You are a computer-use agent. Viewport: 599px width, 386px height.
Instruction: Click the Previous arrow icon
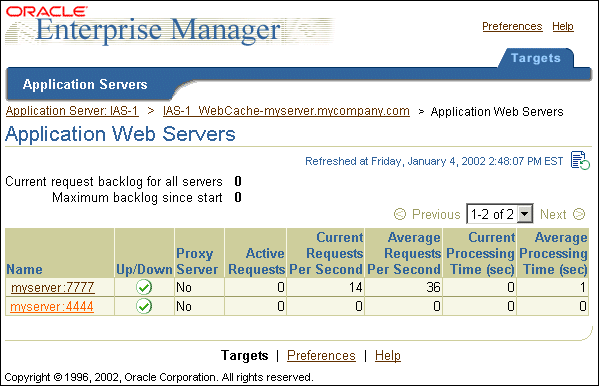tap(400, 214)
